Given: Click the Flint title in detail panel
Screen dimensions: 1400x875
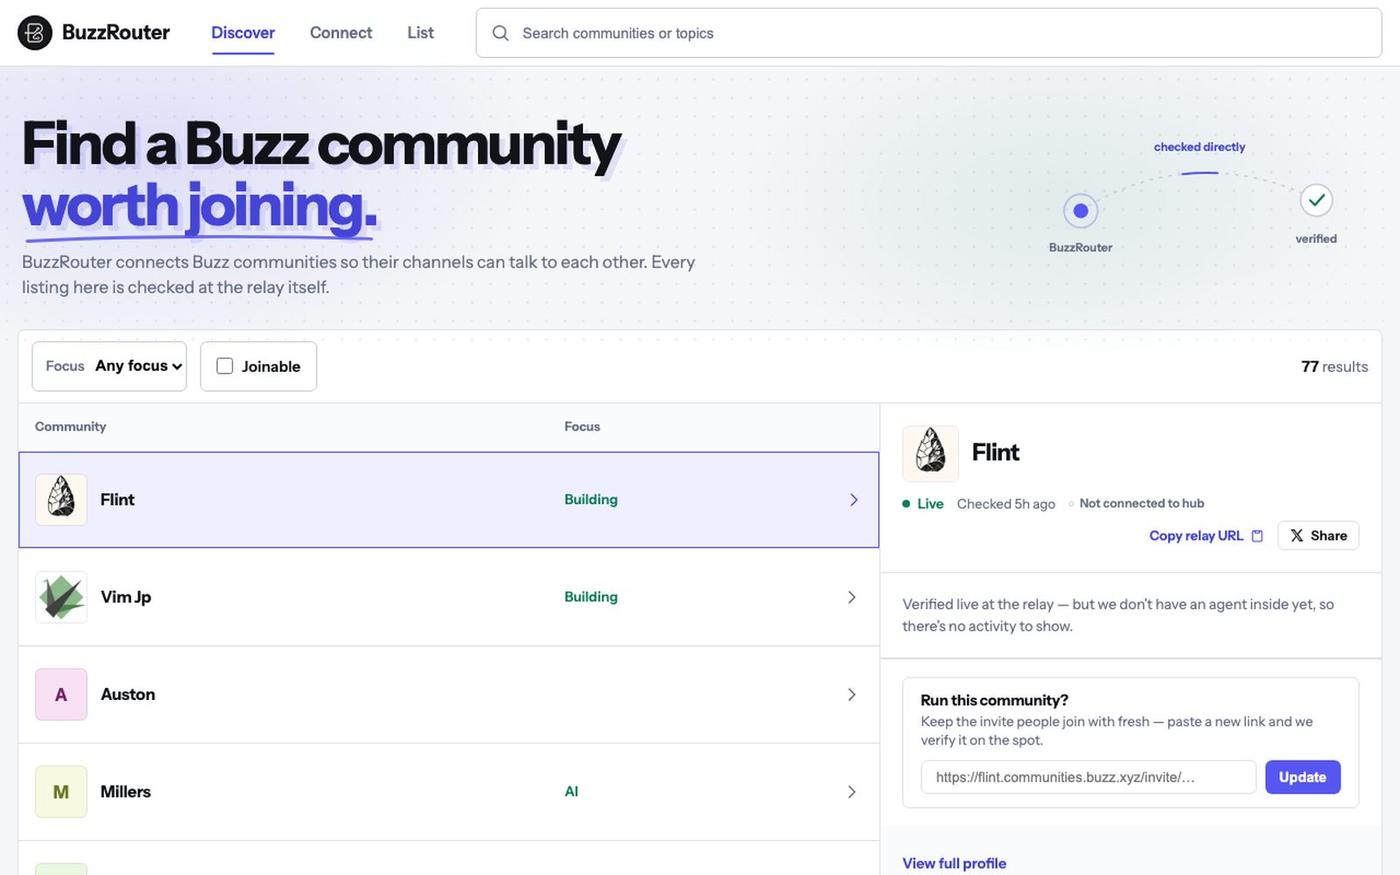Looking at the screenshot, I should pos(996,453).
